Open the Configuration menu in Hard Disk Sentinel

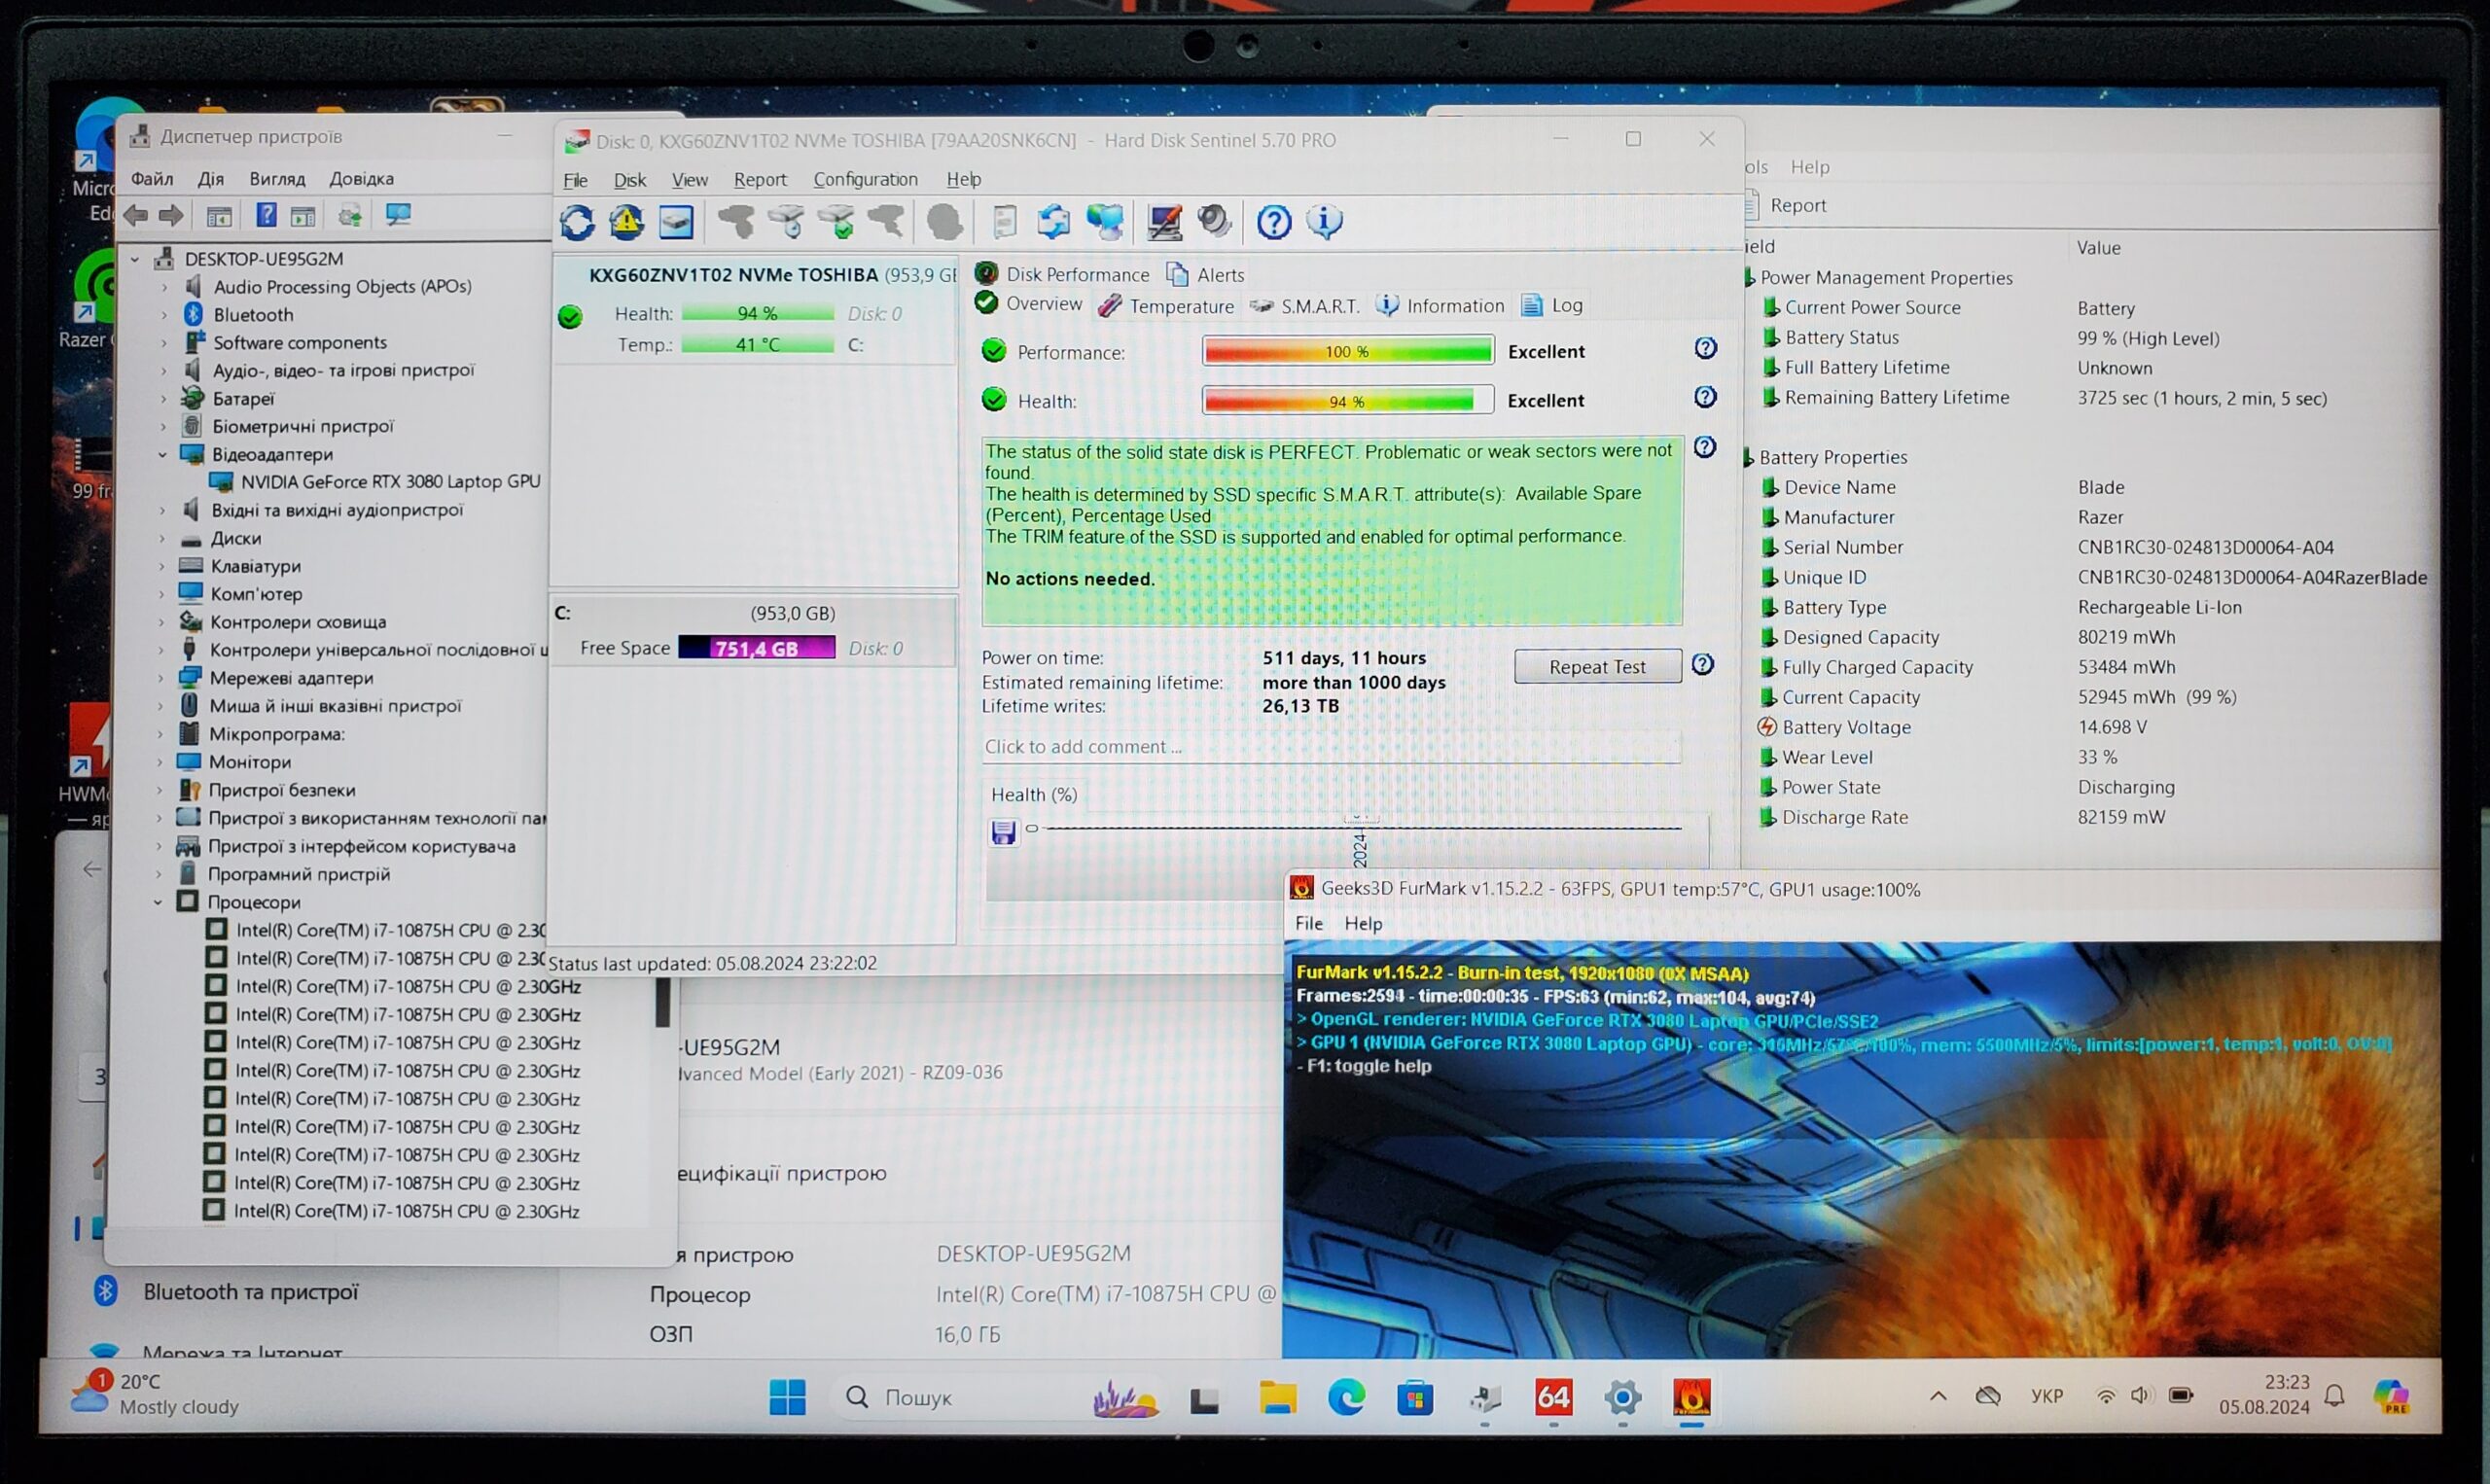pyautogui.click(x=865, y=180)
